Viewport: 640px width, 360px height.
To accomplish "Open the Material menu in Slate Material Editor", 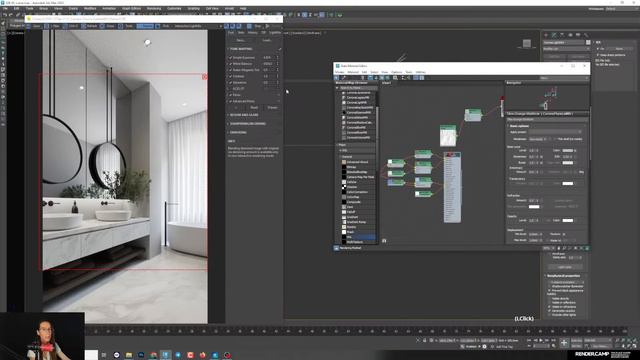I will [353, 72].
